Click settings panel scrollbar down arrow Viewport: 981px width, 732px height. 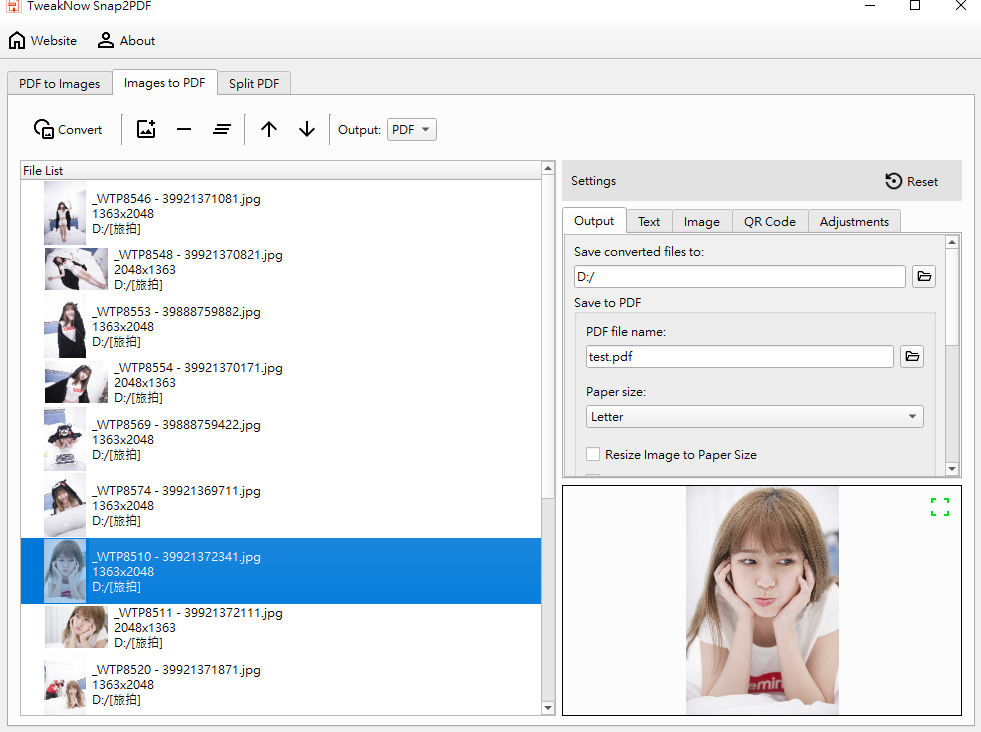coord(952,469)
